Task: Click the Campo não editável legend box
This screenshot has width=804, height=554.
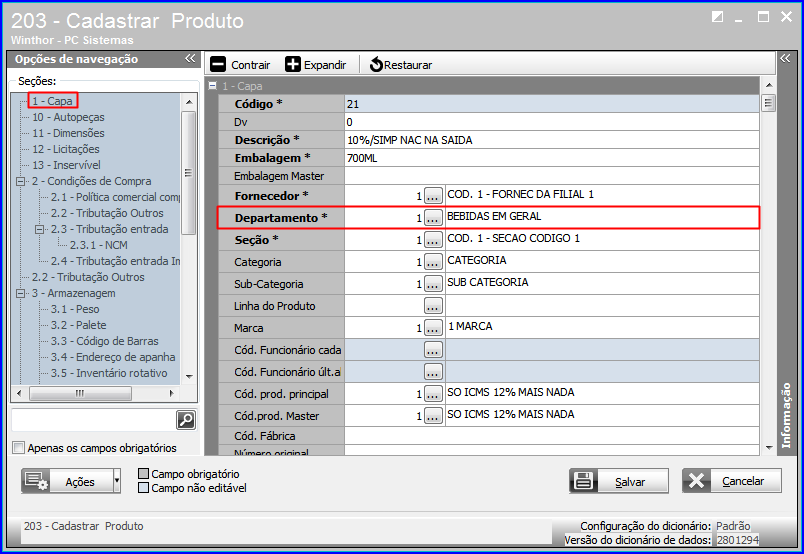Action: [x=144, y=488]
